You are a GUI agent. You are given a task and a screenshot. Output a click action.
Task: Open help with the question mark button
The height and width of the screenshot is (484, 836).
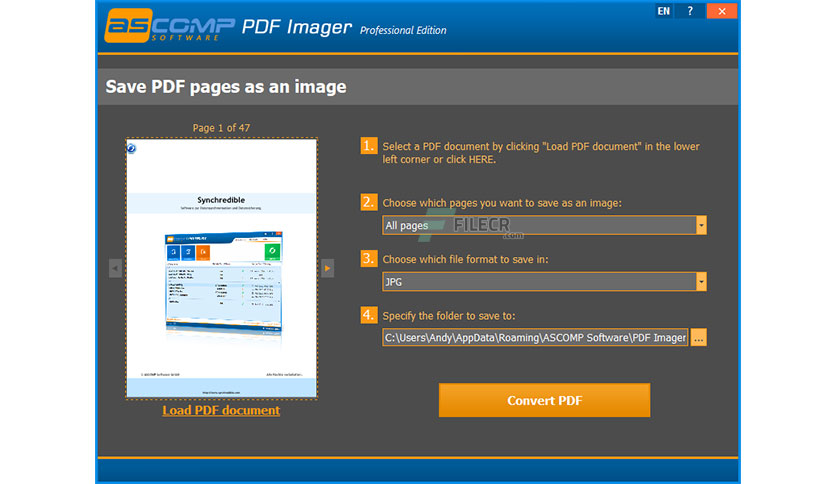coord(690,11)
